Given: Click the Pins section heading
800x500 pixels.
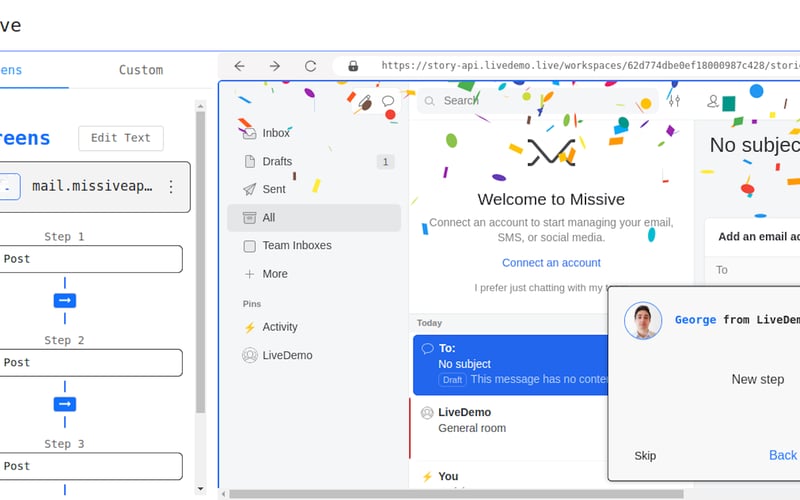Looking at the screenshot, I should (252, 304).
